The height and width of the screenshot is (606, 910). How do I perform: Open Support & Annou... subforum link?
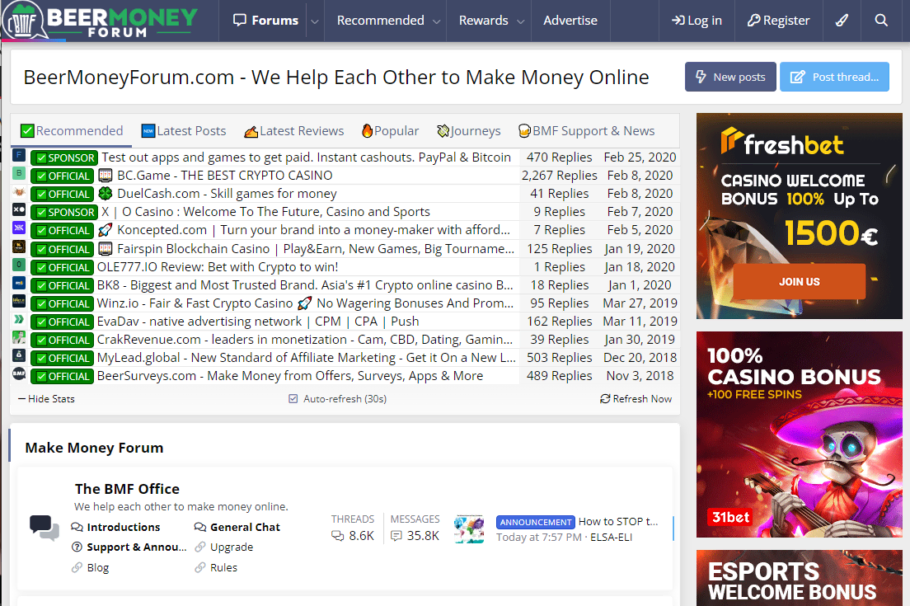coord(136,547)
